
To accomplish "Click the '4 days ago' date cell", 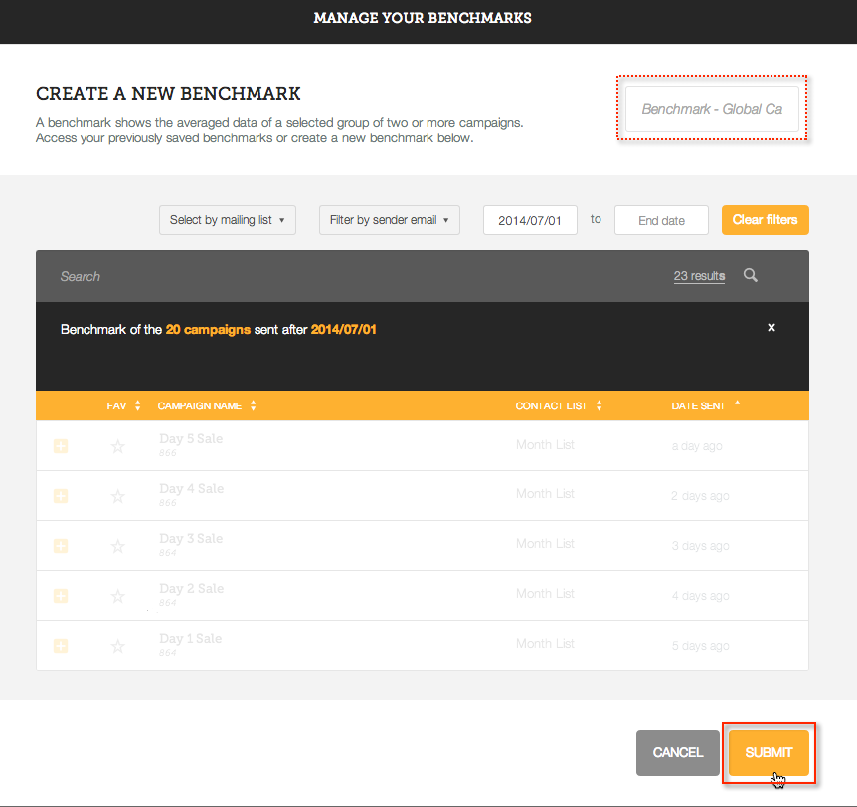I will tap(700, 596).
